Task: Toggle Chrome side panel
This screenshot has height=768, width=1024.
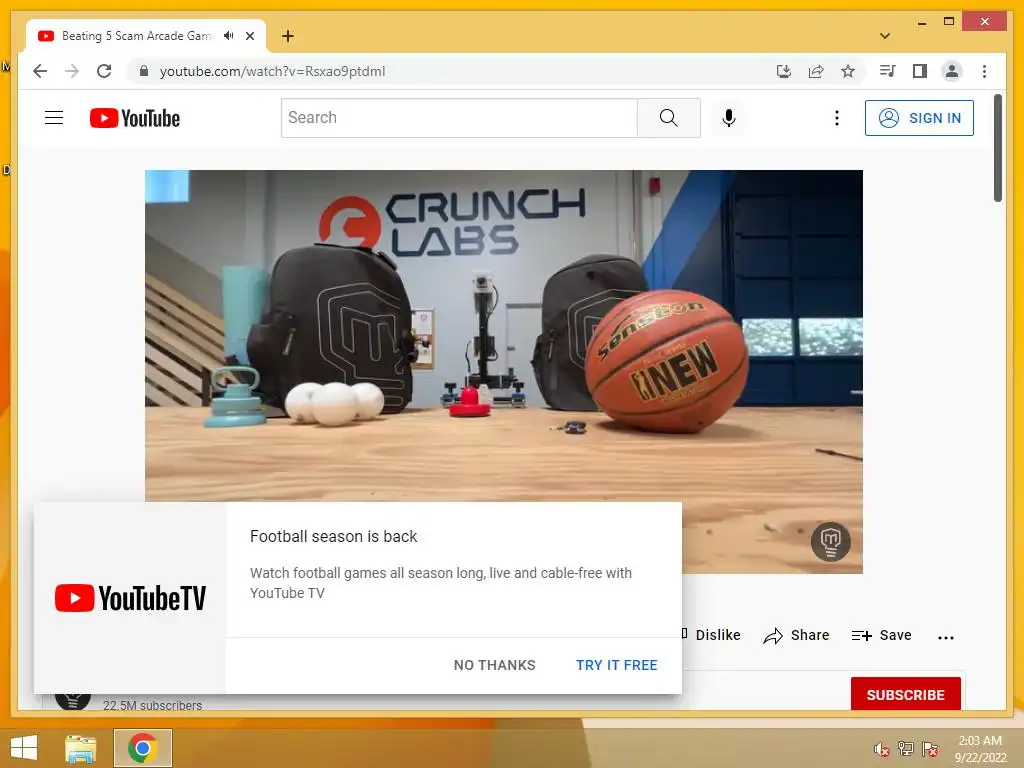Action: [x=920, y=71]
